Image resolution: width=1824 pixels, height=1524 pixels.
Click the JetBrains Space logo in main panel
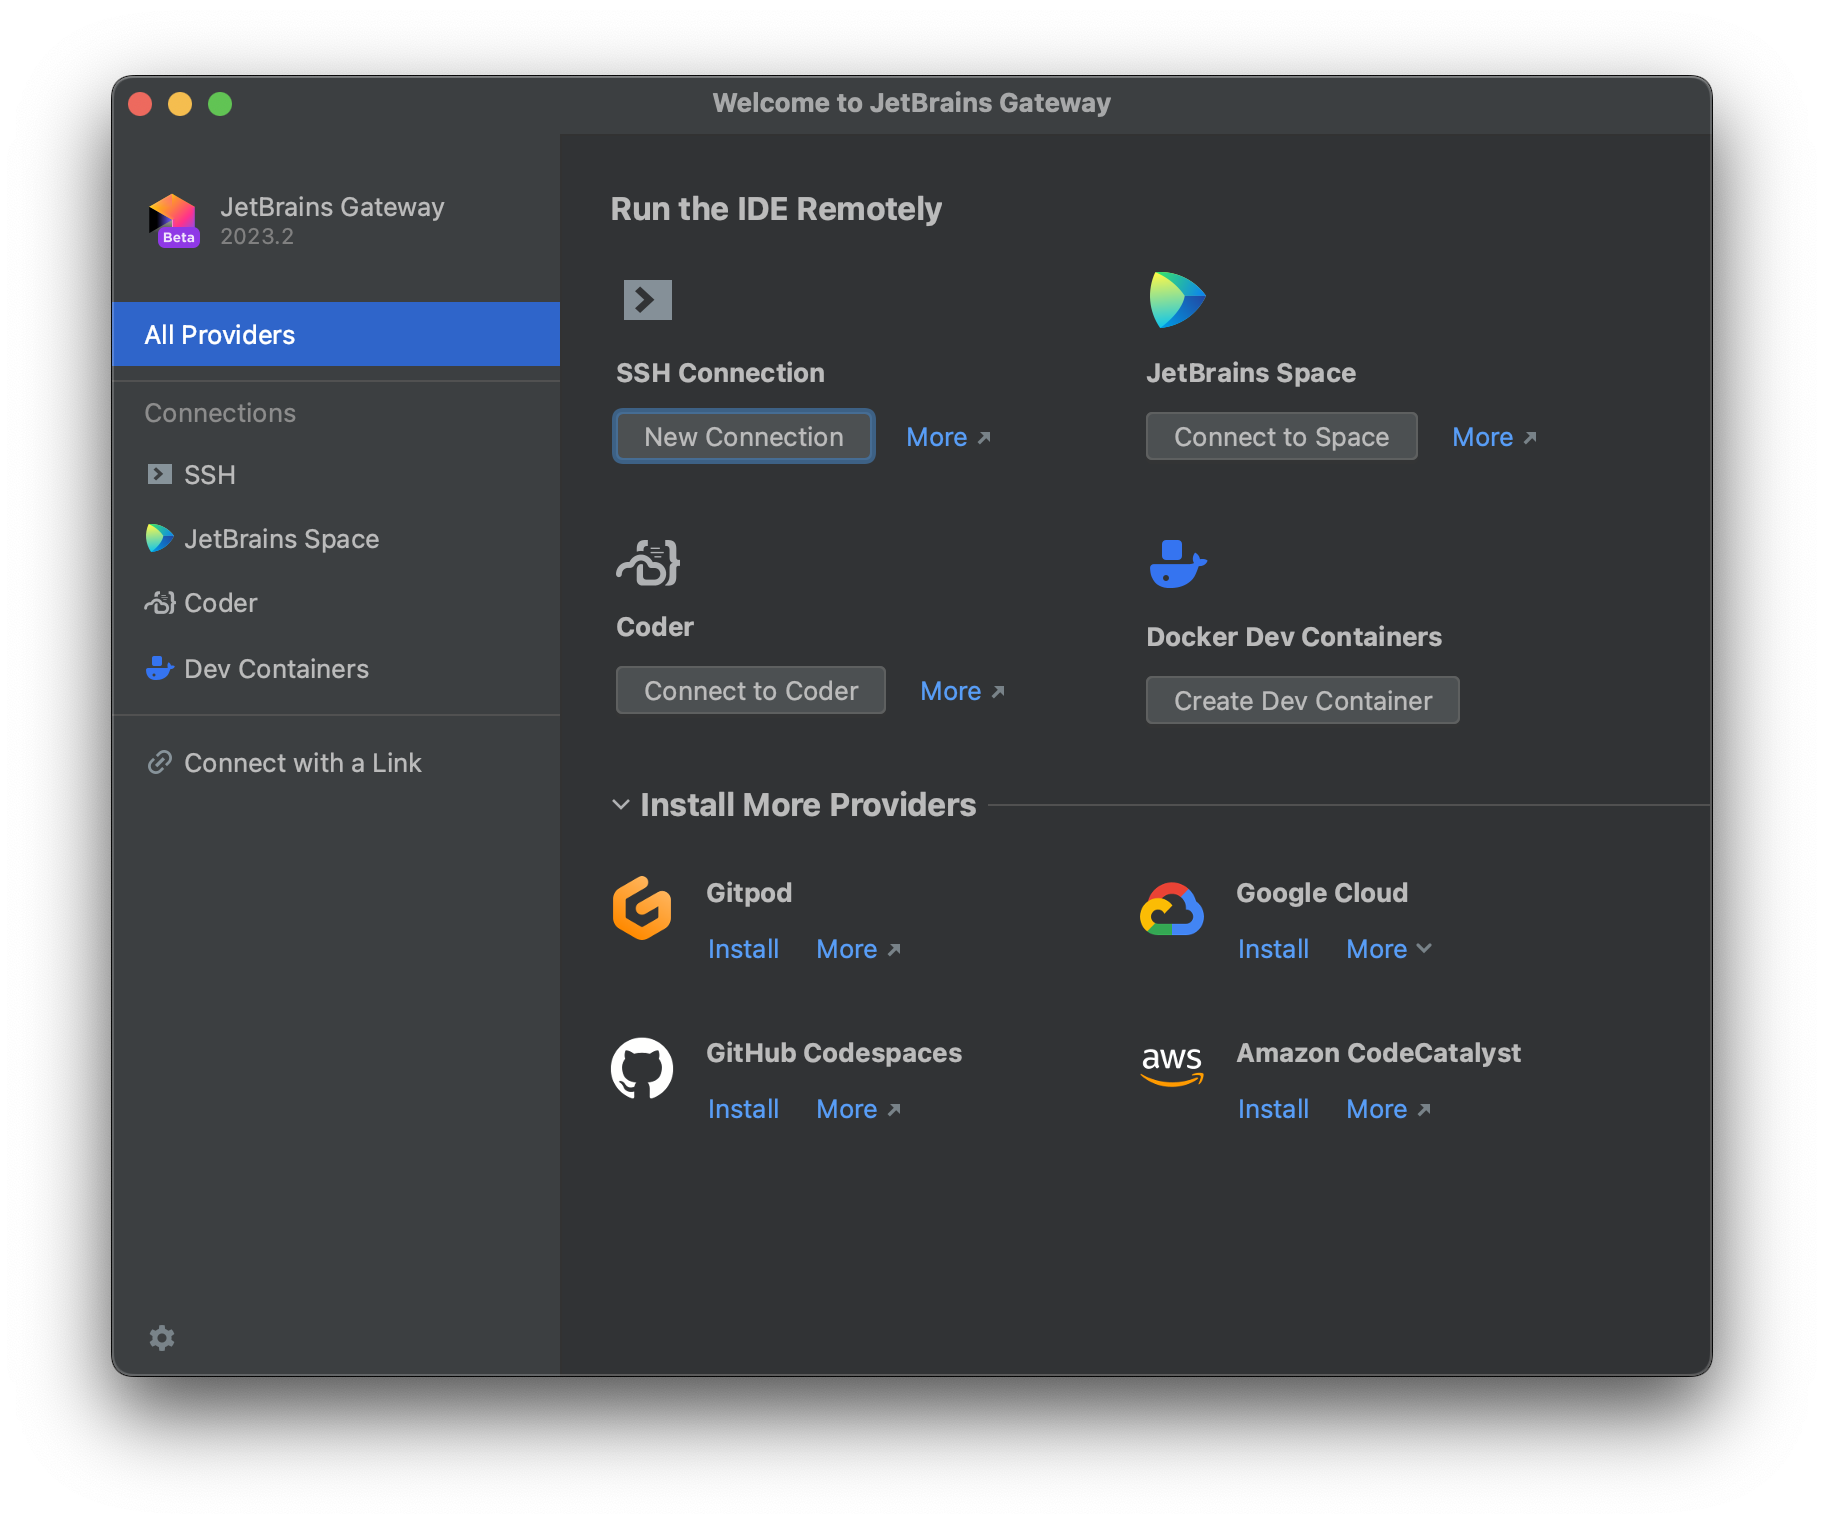click(x=1177, y=300)
